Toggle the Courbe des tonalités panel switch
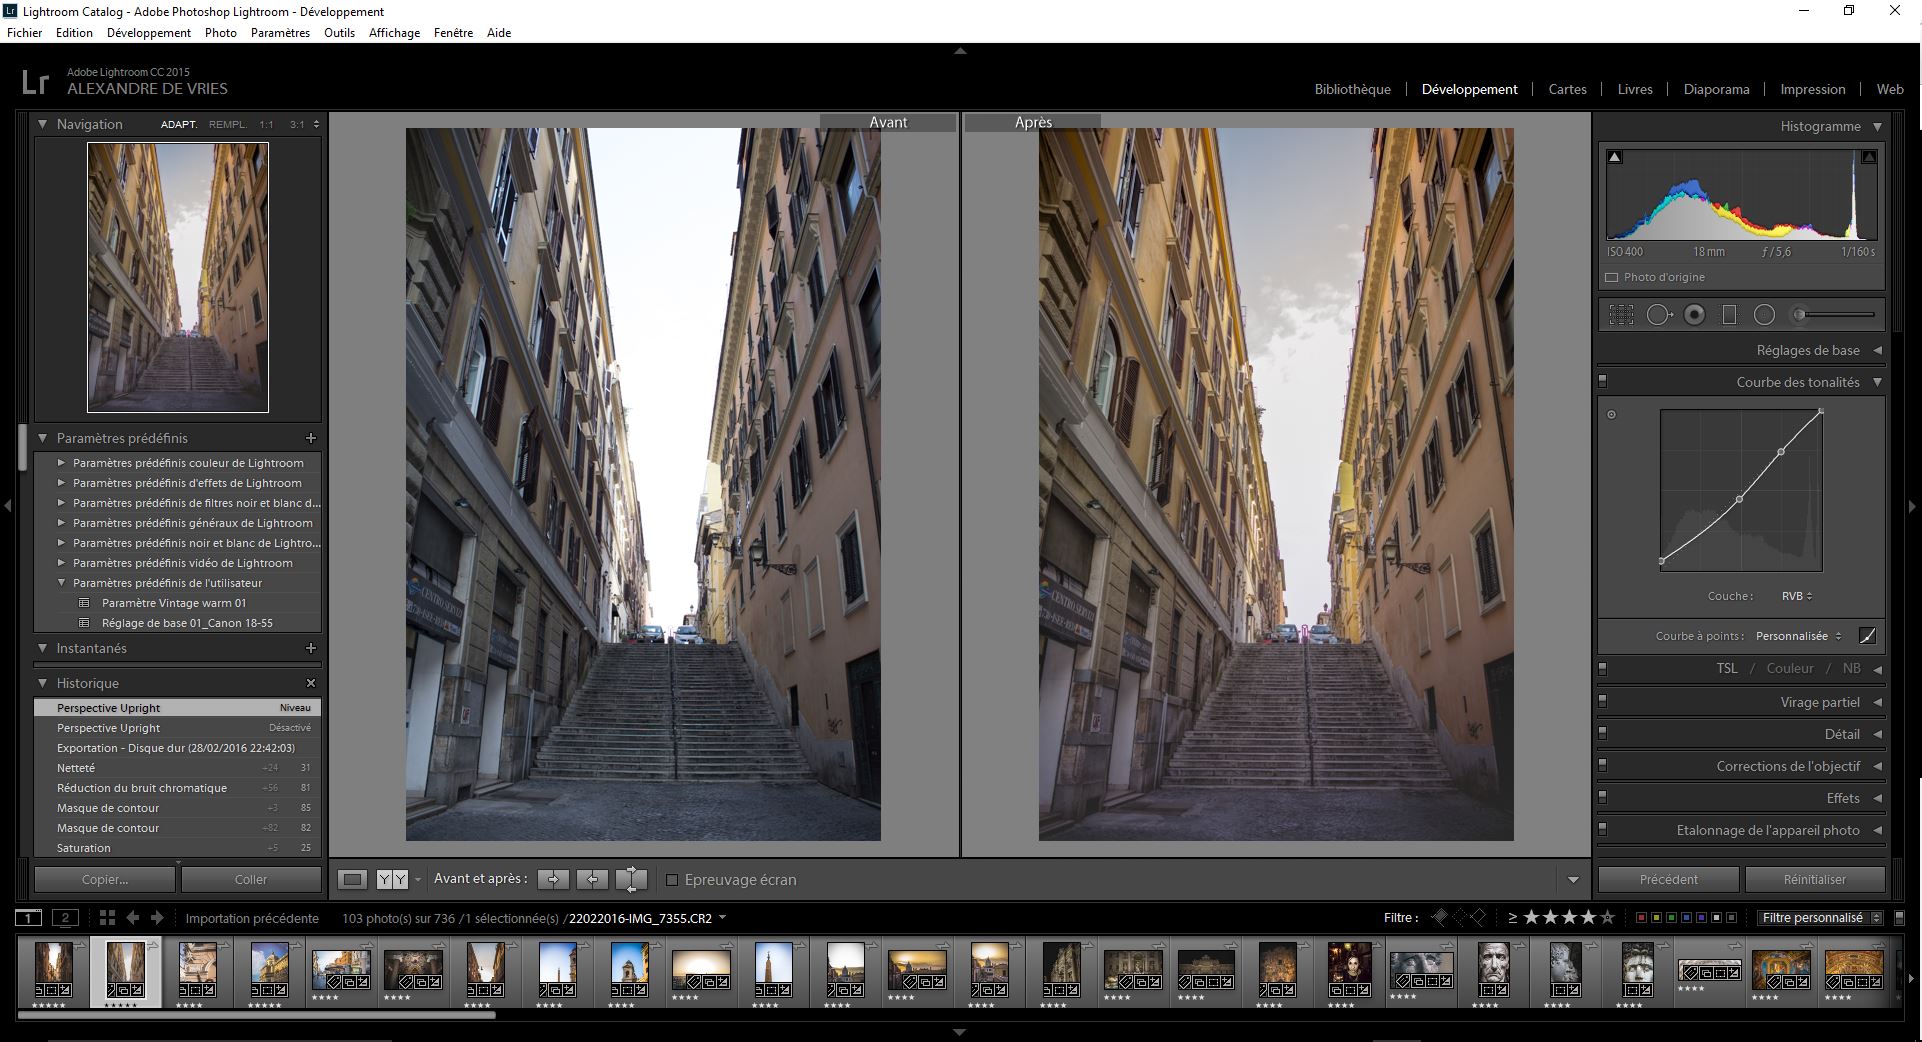 [x=1603, y=381]
